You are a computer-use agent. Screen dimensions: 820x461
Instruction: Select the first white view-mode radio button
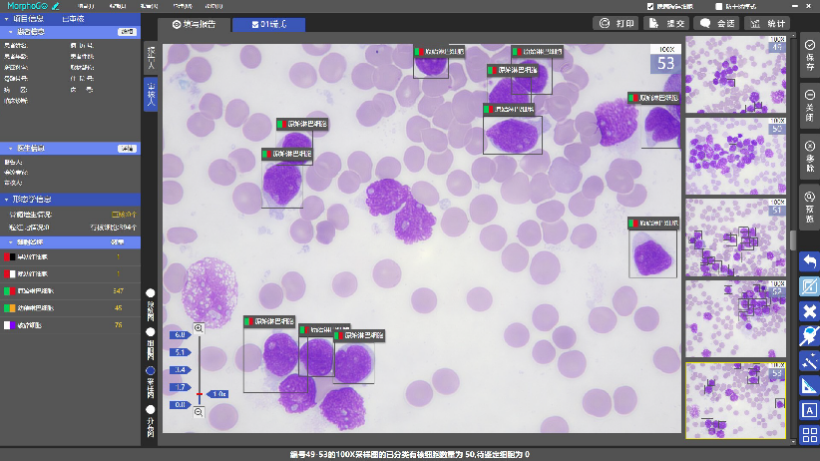coord(150,293)
